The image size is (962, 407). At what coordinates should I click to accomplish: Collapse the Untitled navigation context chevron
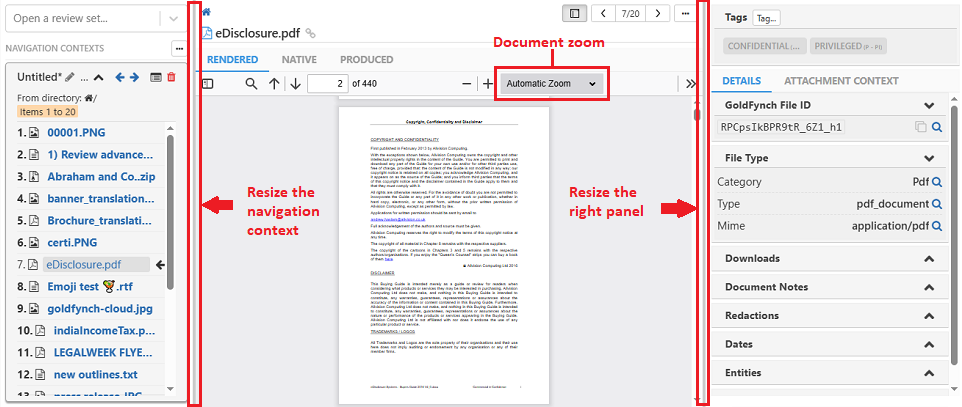click(x=99, y=77)
